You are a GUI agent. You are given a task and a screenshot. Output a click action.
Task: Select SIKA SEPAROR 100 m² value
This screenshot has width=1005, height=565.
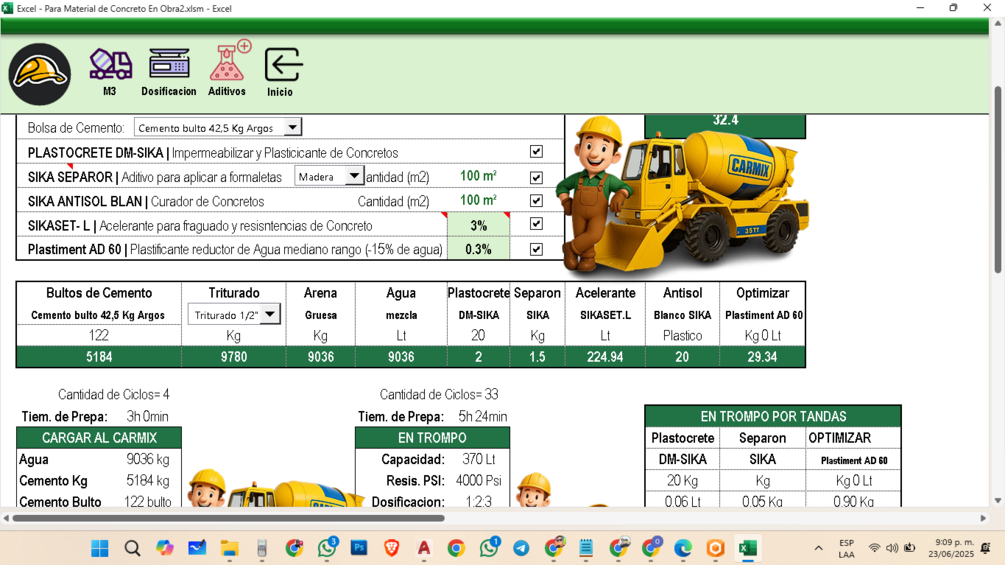pos(478,176)
